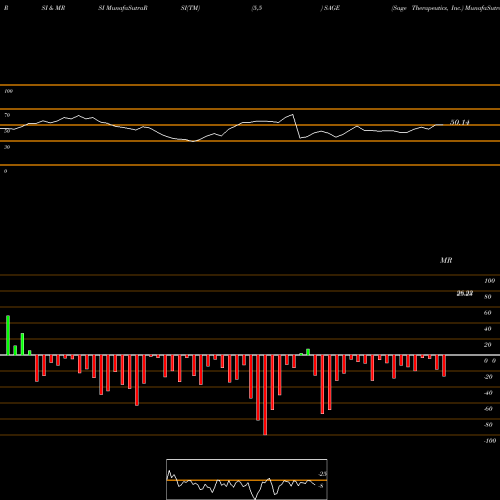Click the '-80' label on MR axis
The image size is (500, 500).
[x=488, y=425]
